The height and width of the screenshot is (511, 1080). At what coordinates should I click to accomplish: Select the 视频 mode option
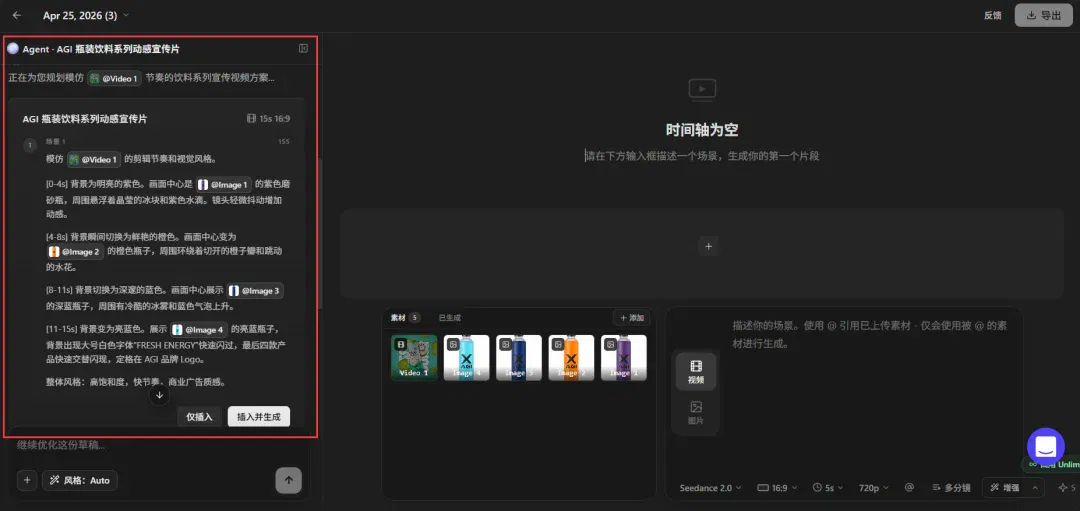[696, 371]
